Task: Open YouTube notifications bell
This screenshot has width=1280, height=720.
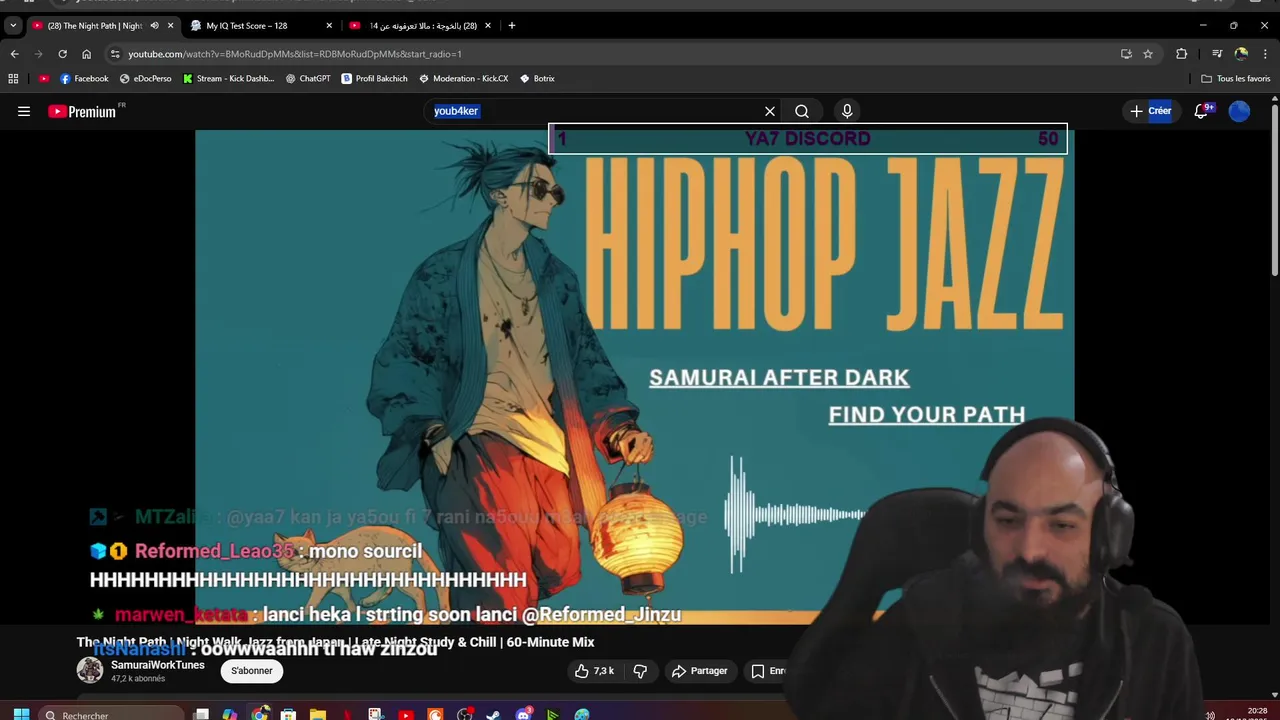Action: [1202, 111]
